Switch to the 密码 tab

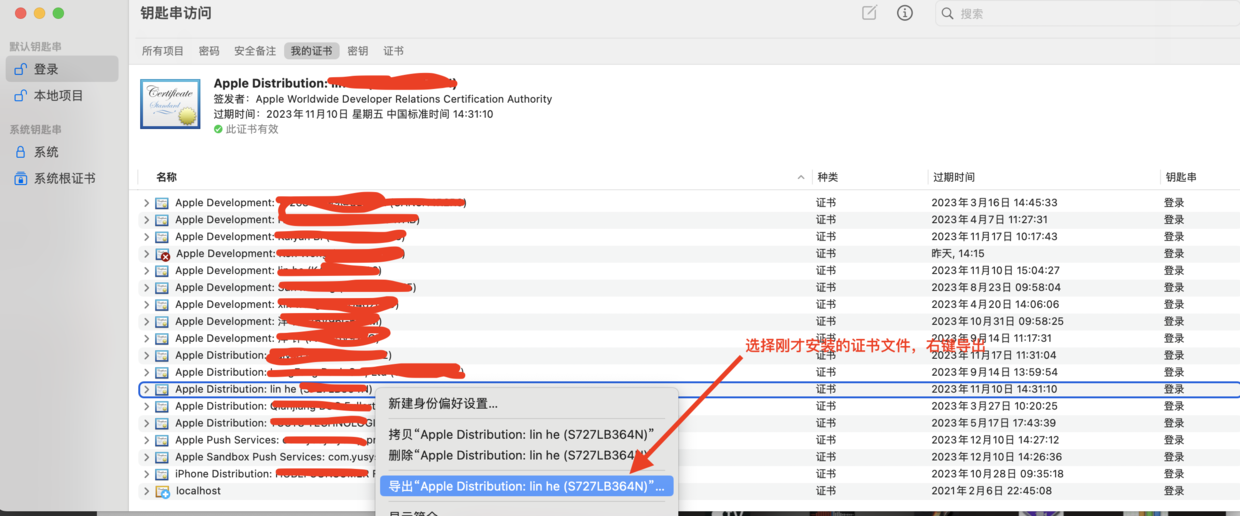pos(209,51)
